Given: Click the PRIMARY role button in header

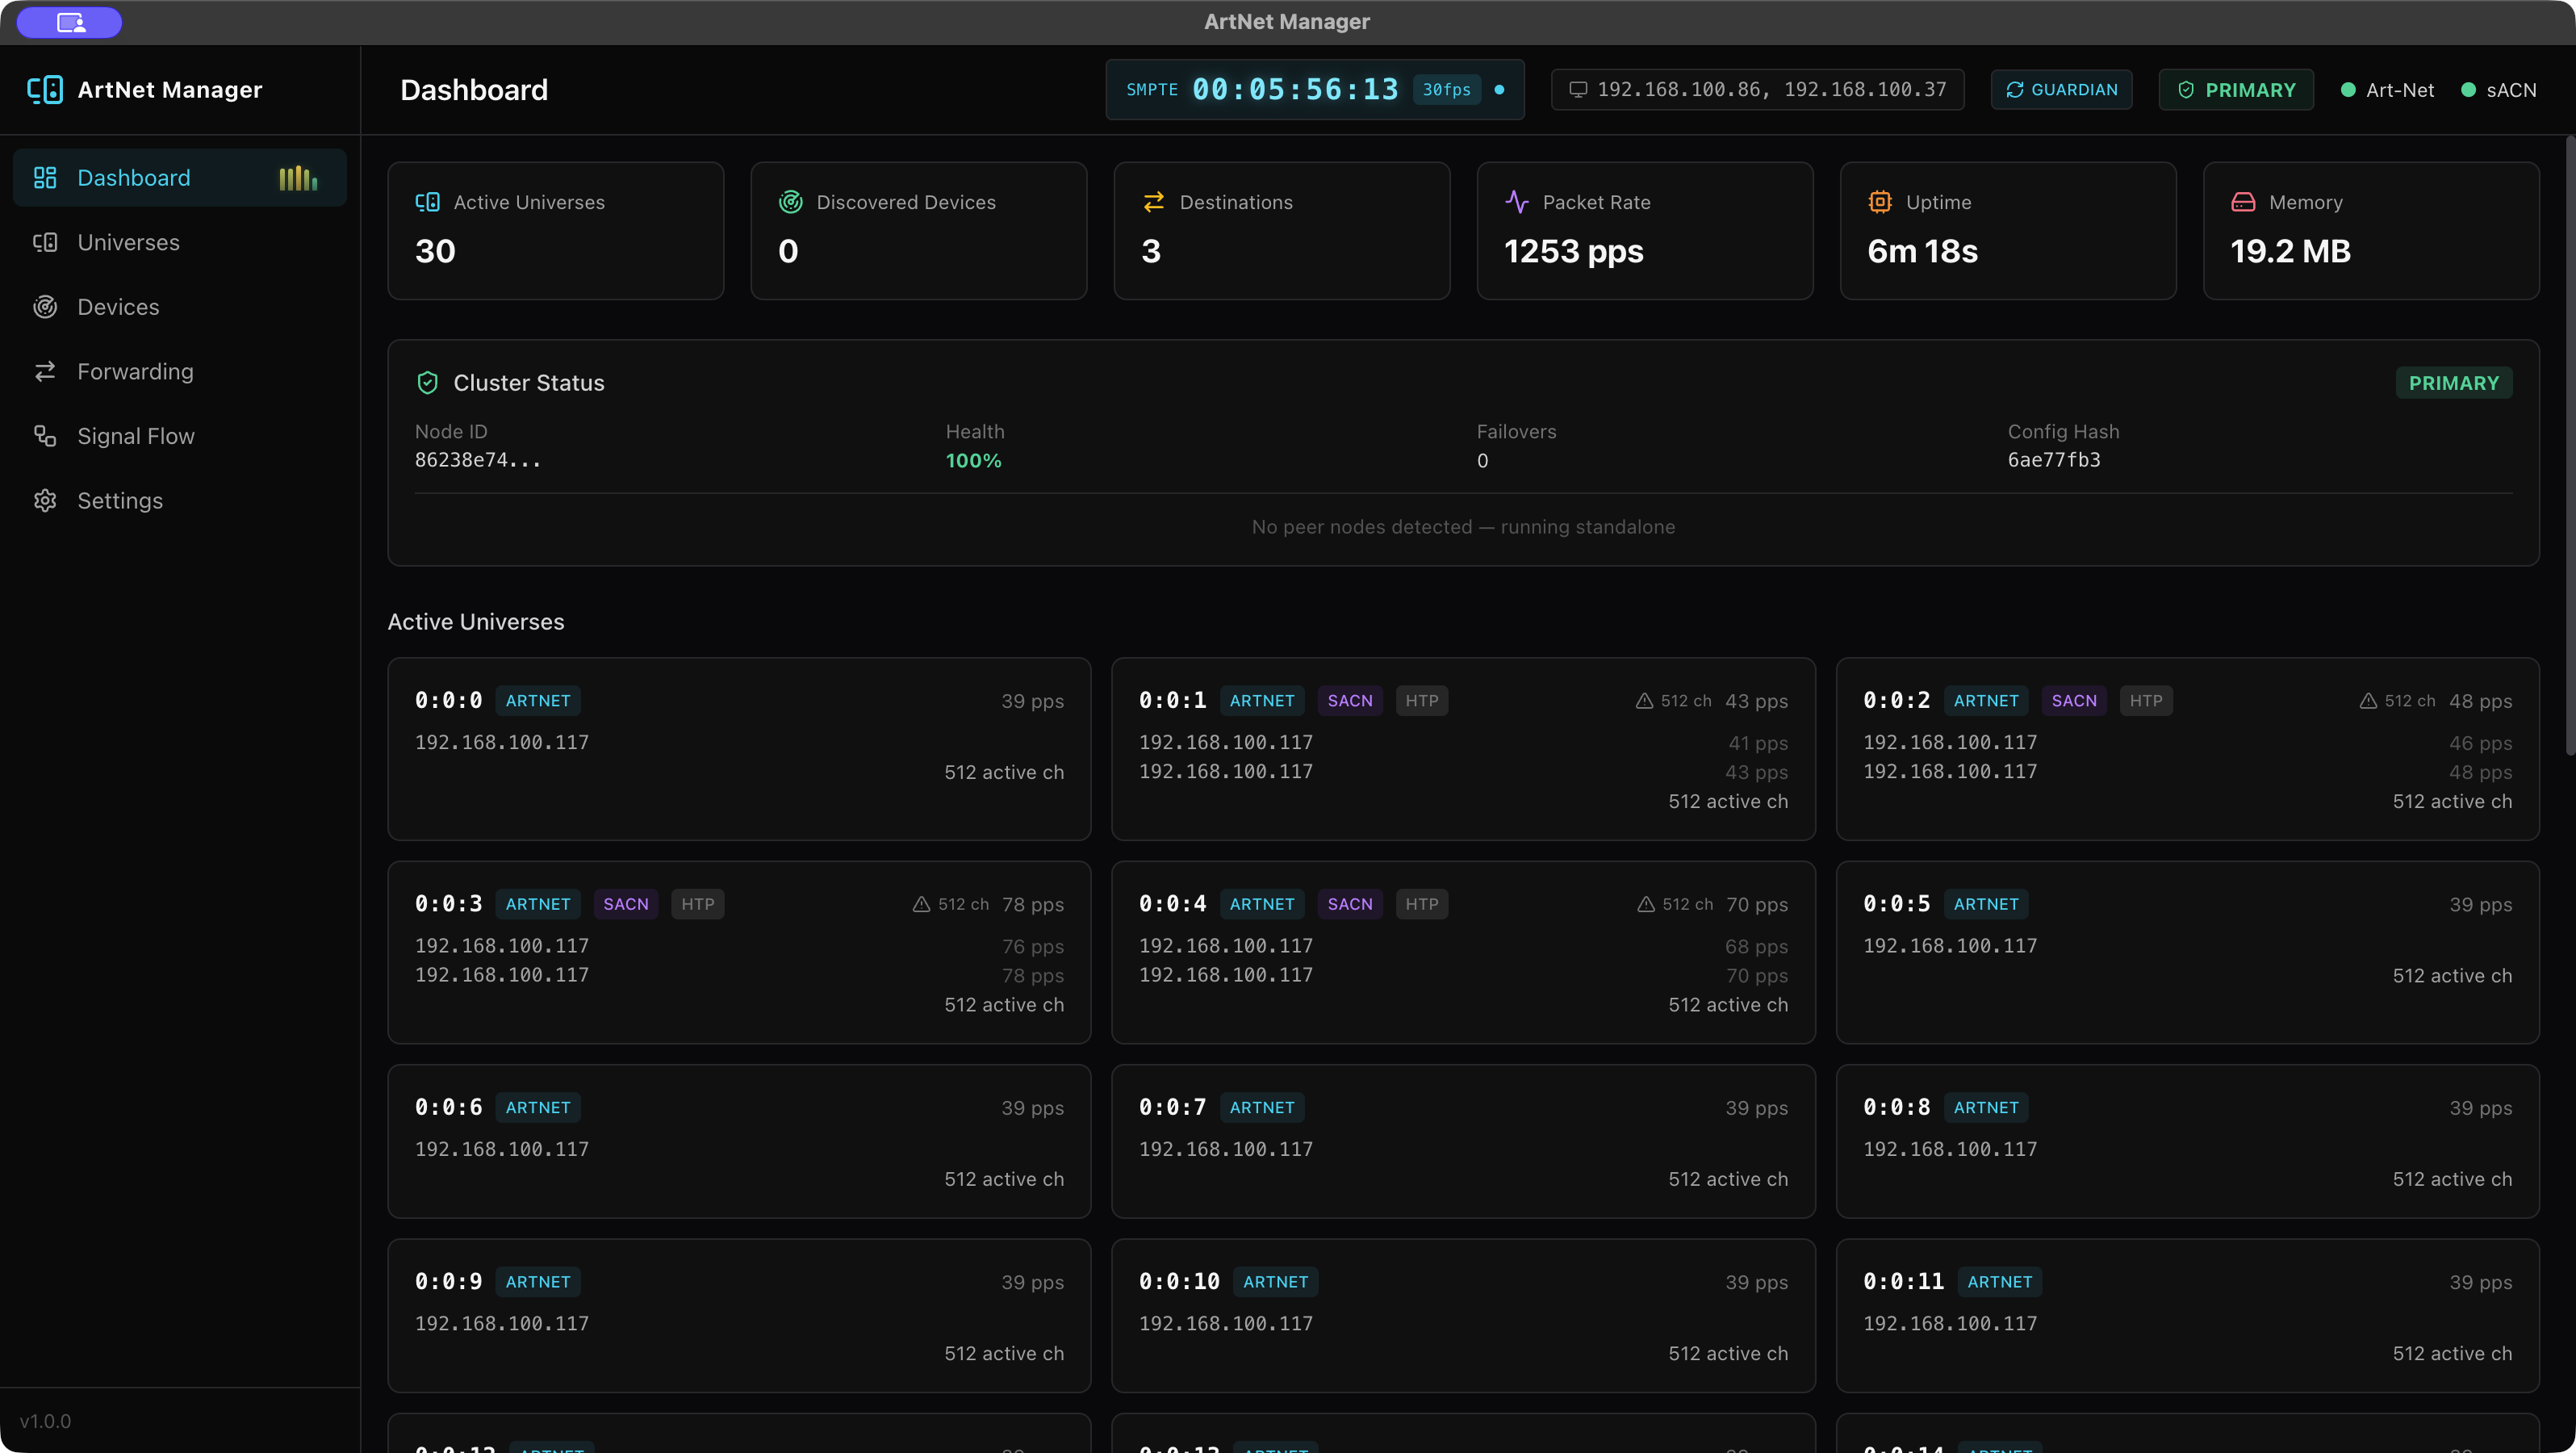Looking at the screenshot, I should coord(2236,90).
